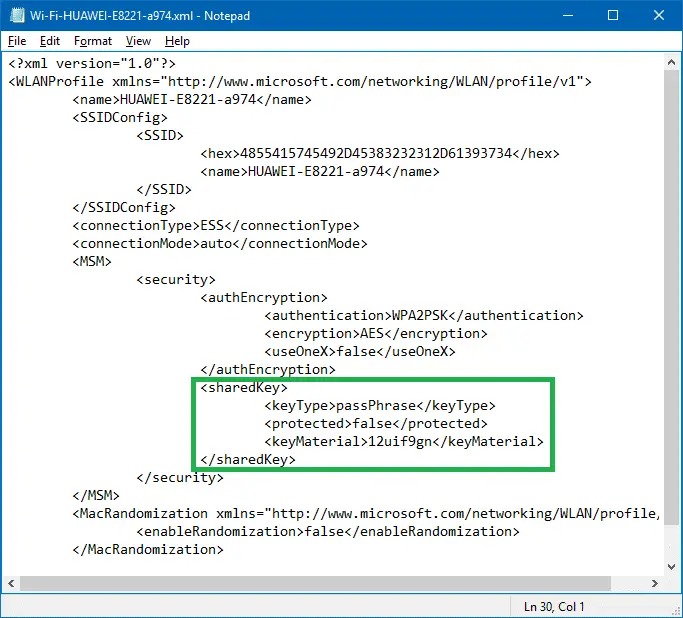This screenshot has height=618, width=683.
Task: Click the horizontal scrollbar right arrow
Action: [654, 583]
